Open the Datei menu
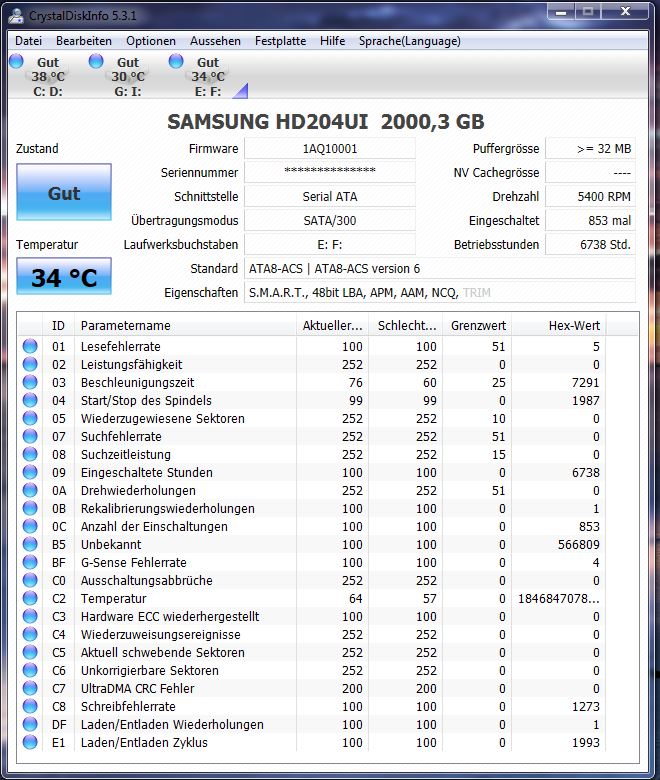This screenshot has height=780, width=660. click(28, 41)
